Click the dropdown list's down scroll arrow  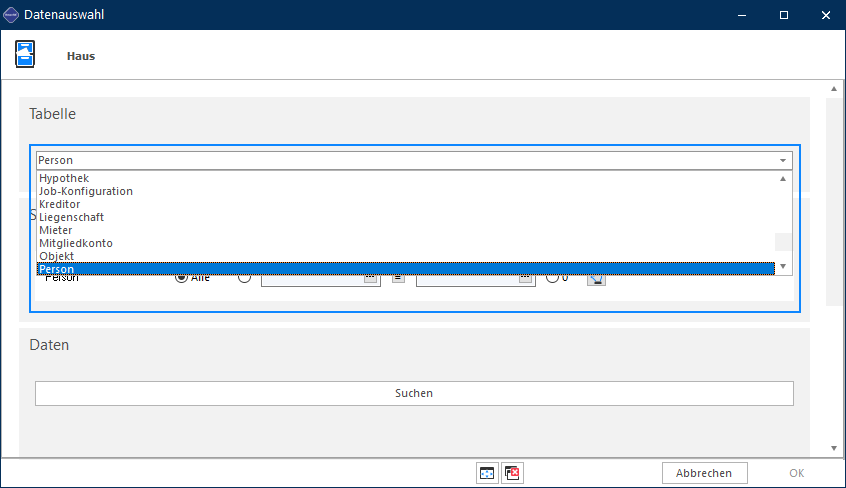(x=783, y=267)
